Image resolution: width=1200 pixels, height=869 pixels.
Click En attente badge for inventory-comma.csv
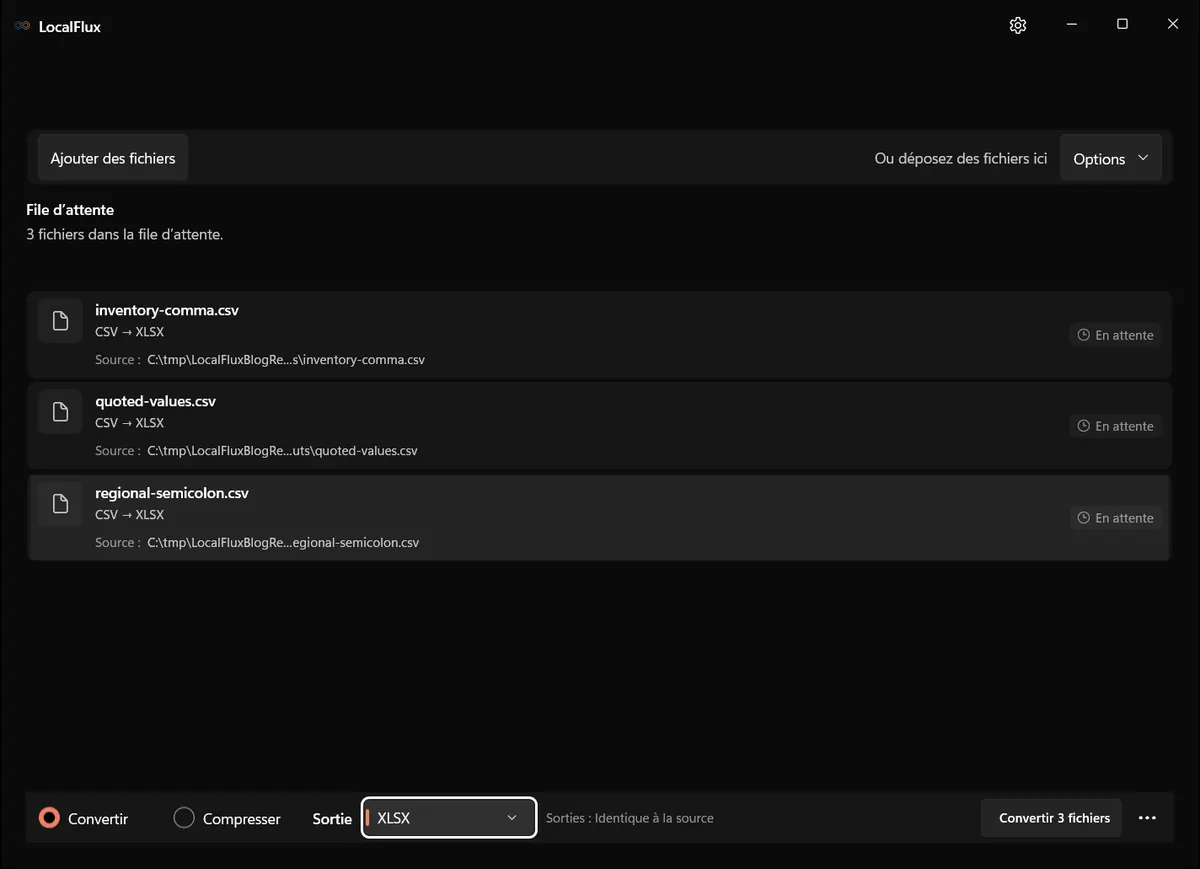click(x=1115, y=335)
